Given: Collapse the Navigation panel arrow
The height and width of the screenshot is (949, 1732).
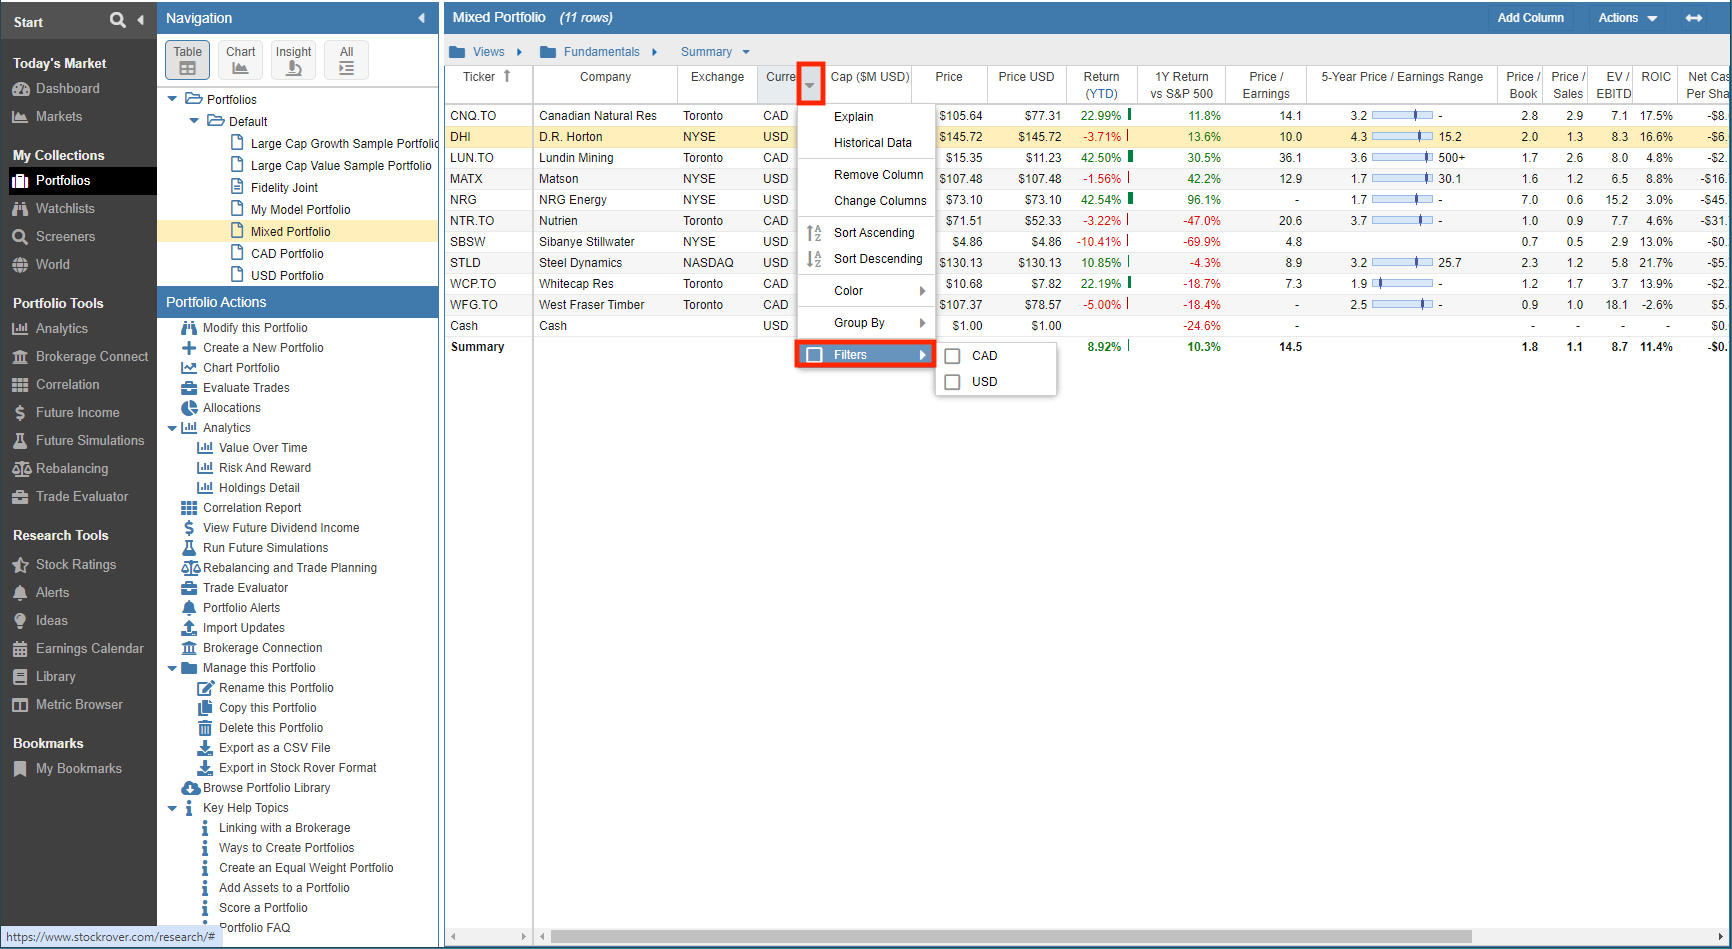Looking at the screenshot, I should (x=422, y=18).
